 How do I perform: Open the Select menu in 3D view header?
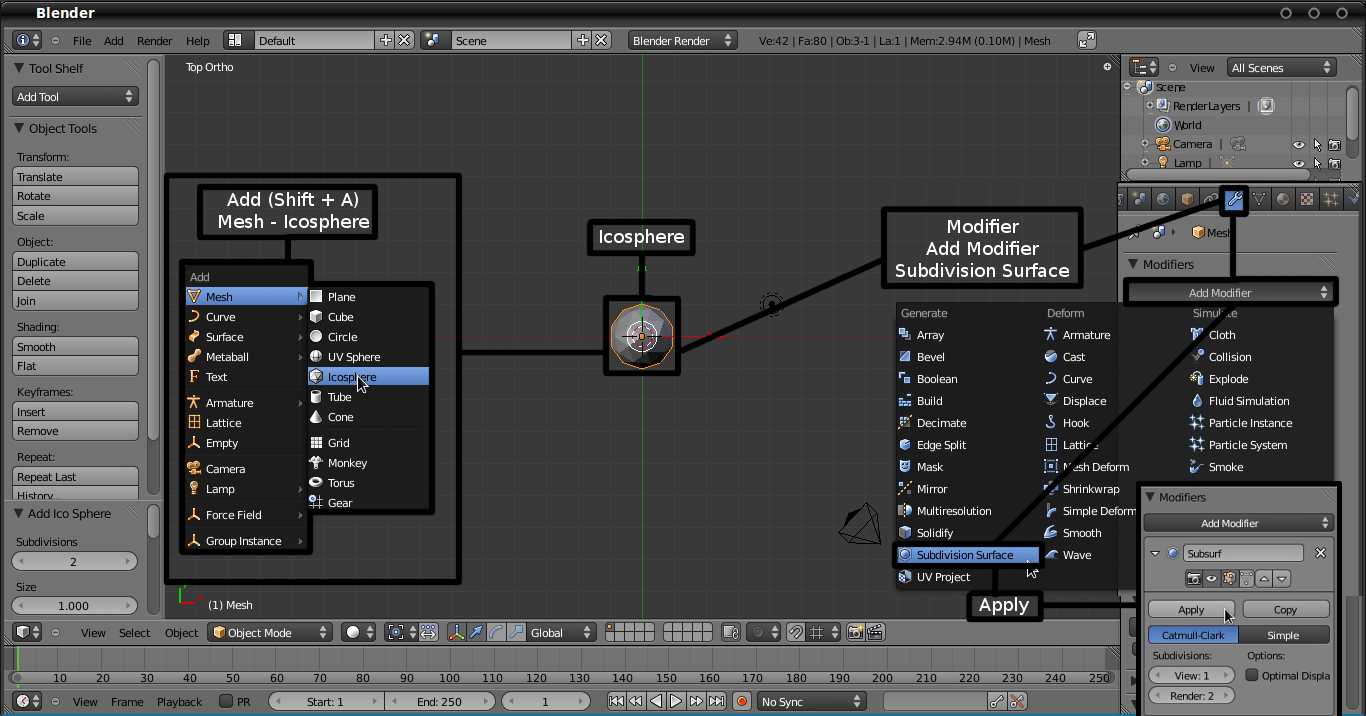[x=135, y=633]
